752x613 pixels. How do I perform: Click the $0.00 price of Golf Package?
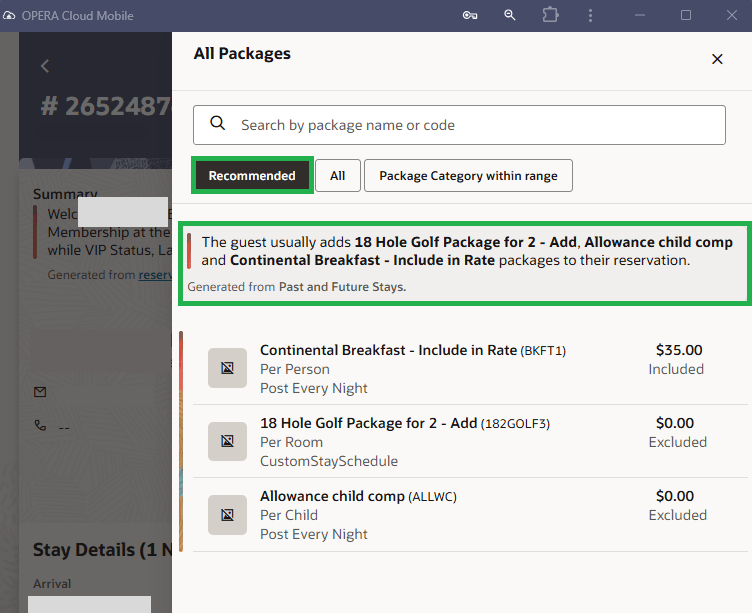tap(675, 423)
